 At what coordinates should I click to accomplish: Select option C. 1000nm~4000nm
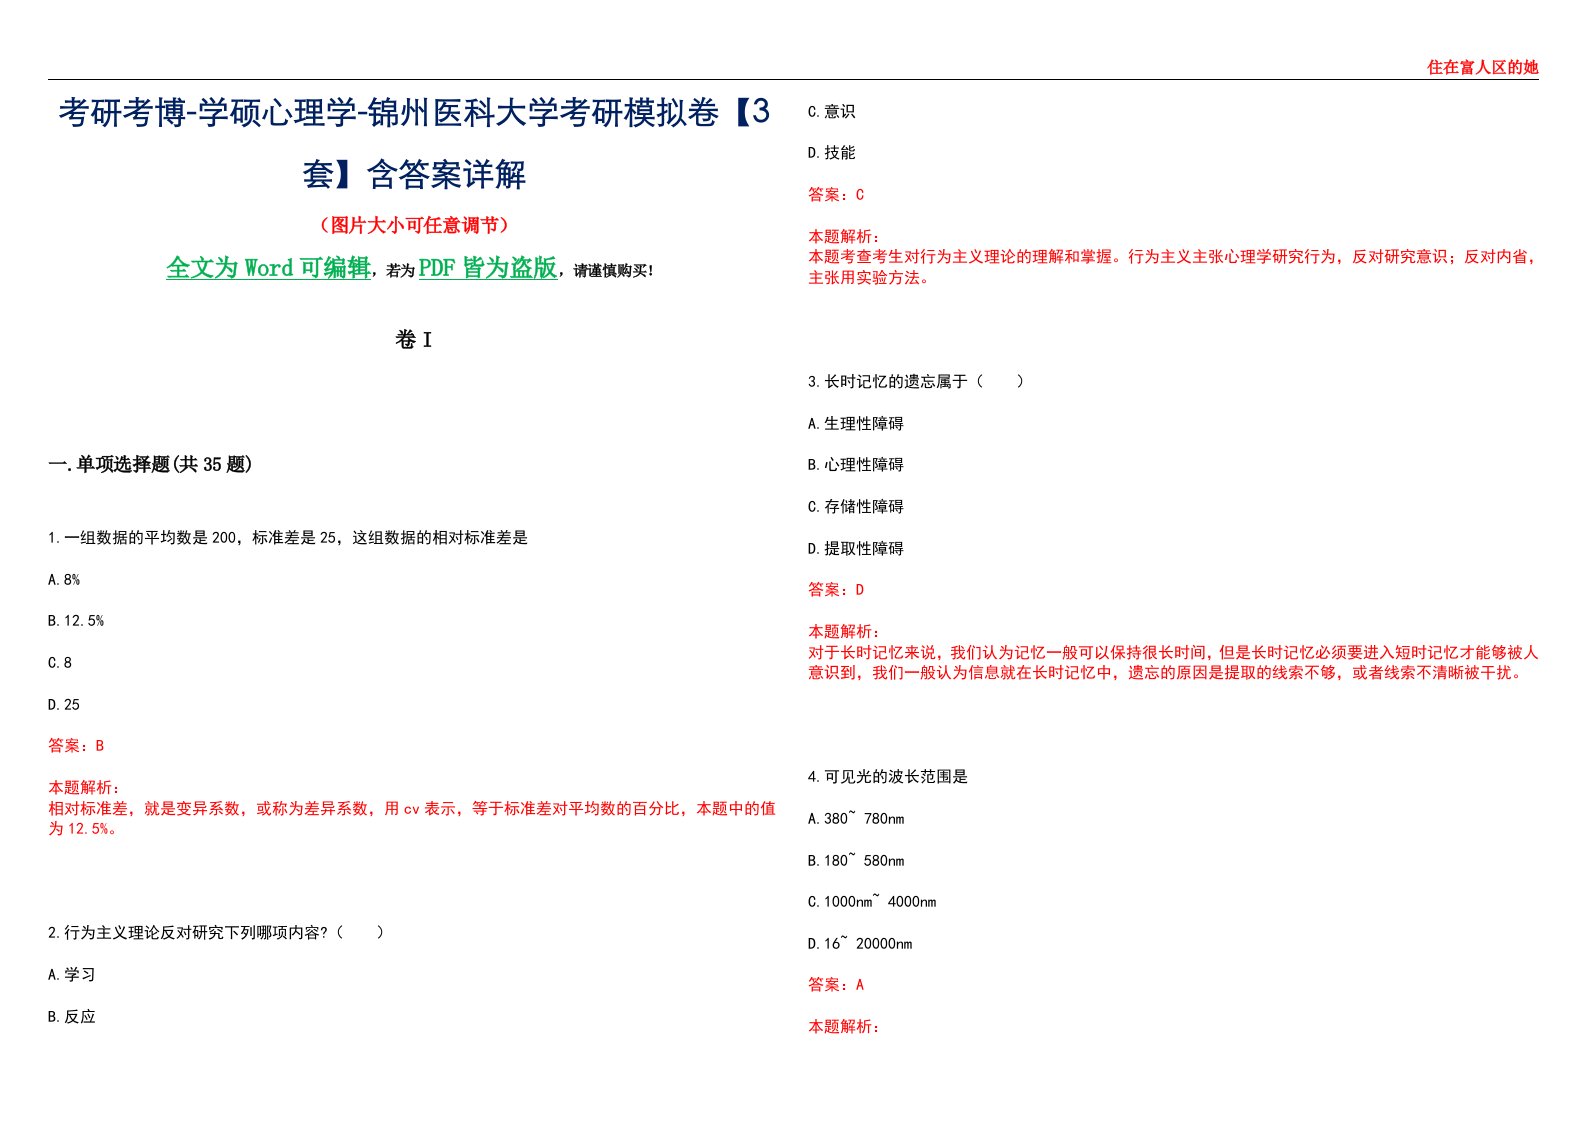click(x=872, y=902)
